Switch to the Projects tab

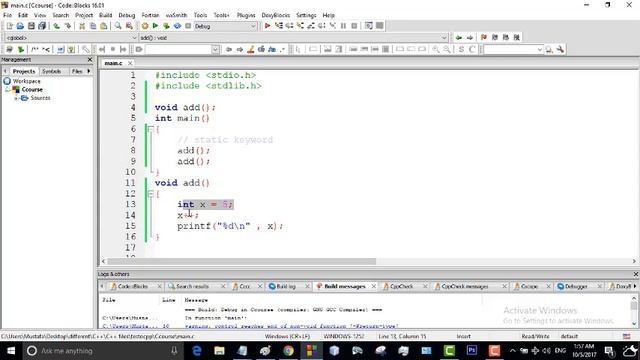coord(24,71)
